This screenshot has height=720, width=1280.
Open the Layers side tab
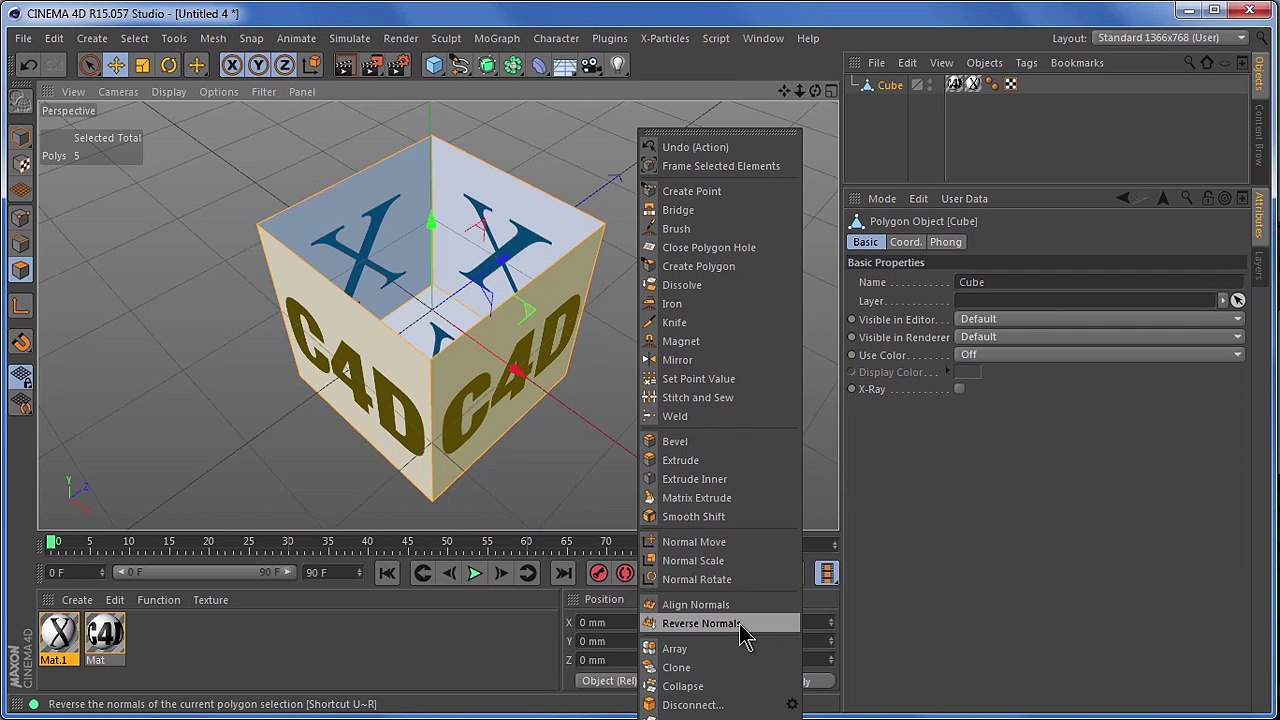(x=1259, y=264)
